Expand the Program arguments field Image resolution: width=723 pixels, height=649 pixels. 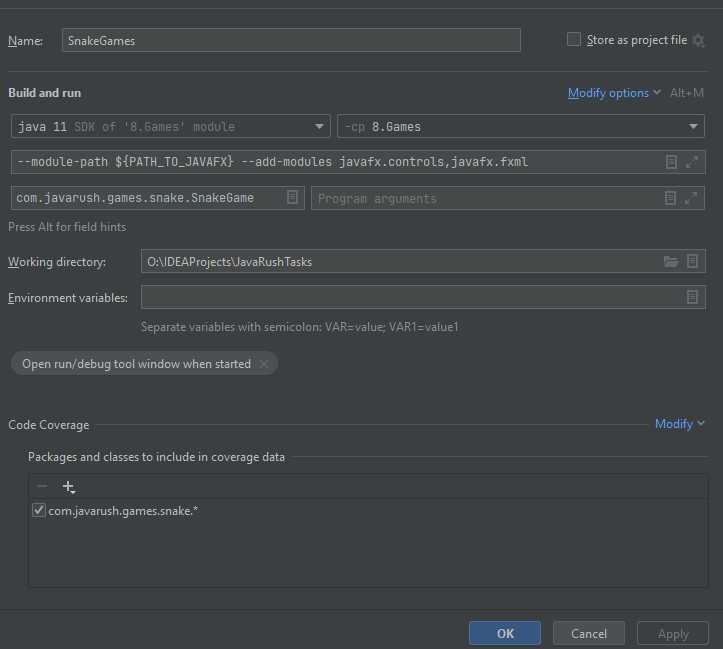(691, 198)
